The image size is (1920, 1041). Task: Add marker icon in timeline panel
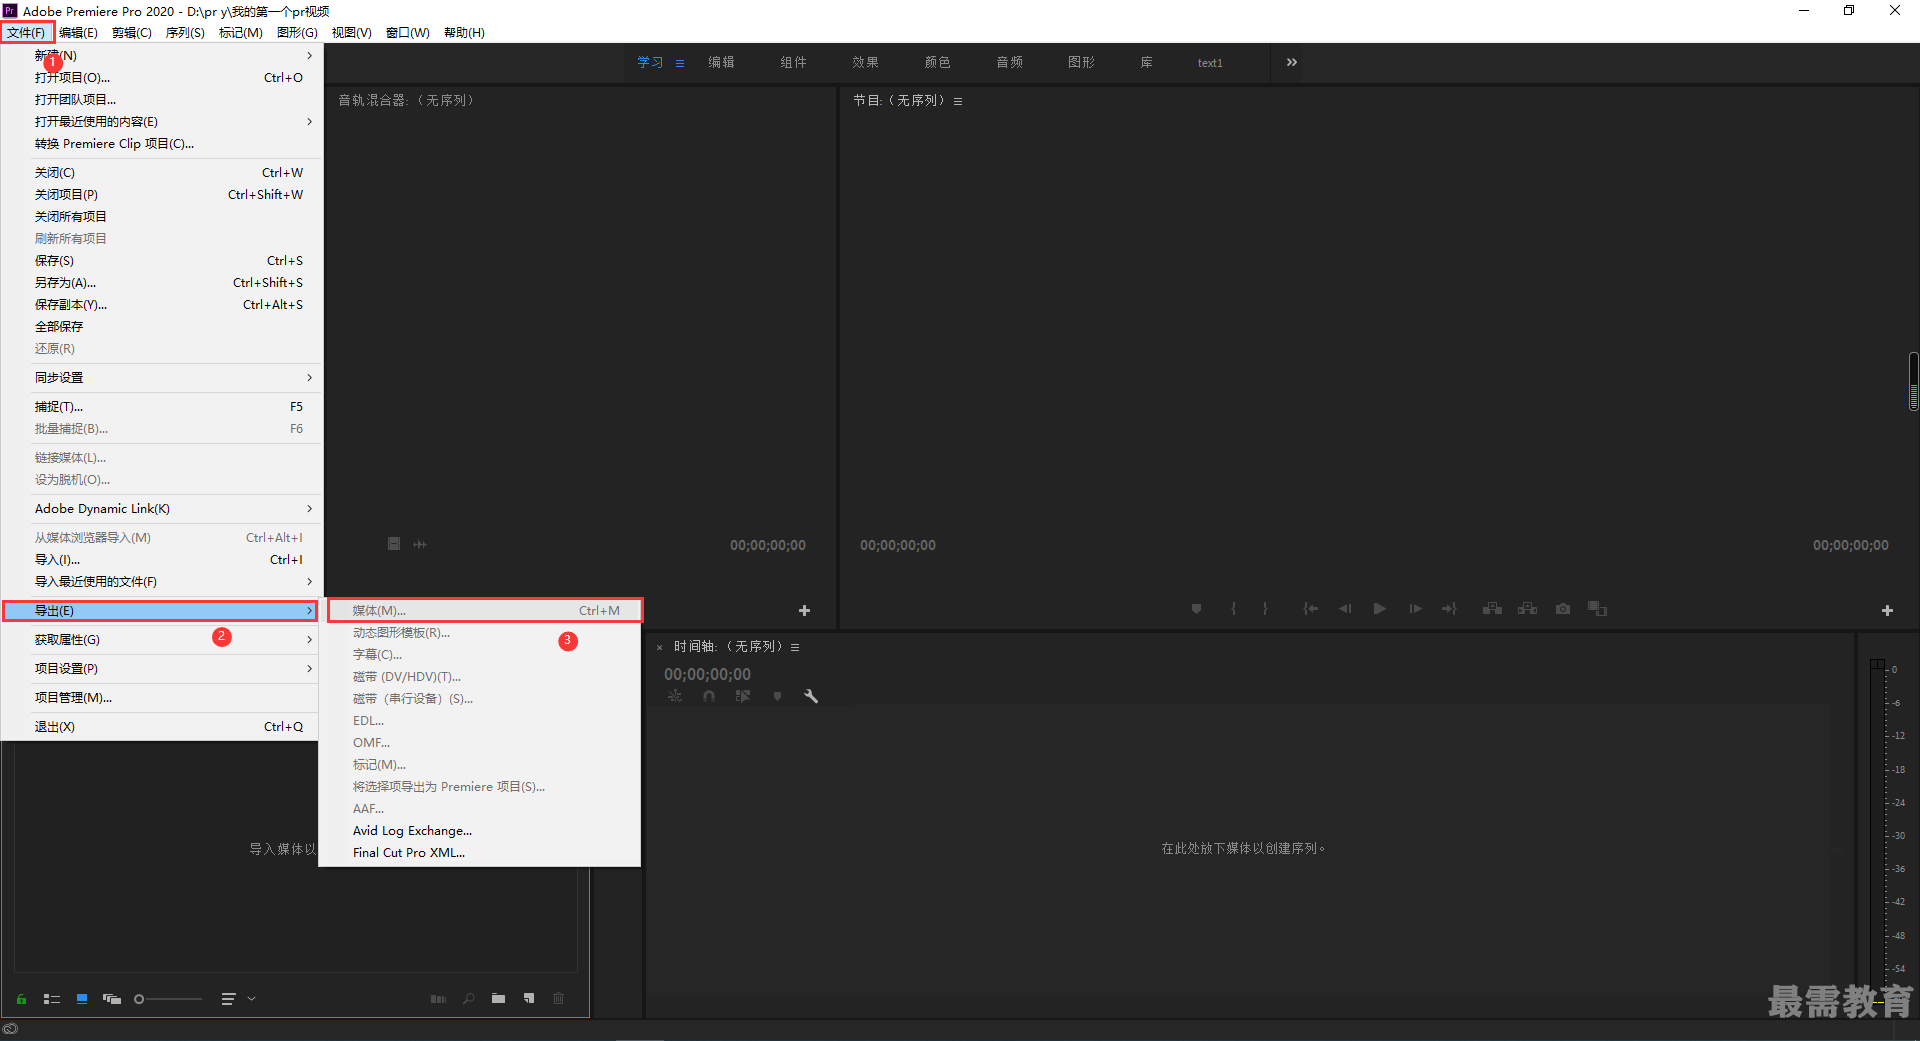[x=777, y=696]
